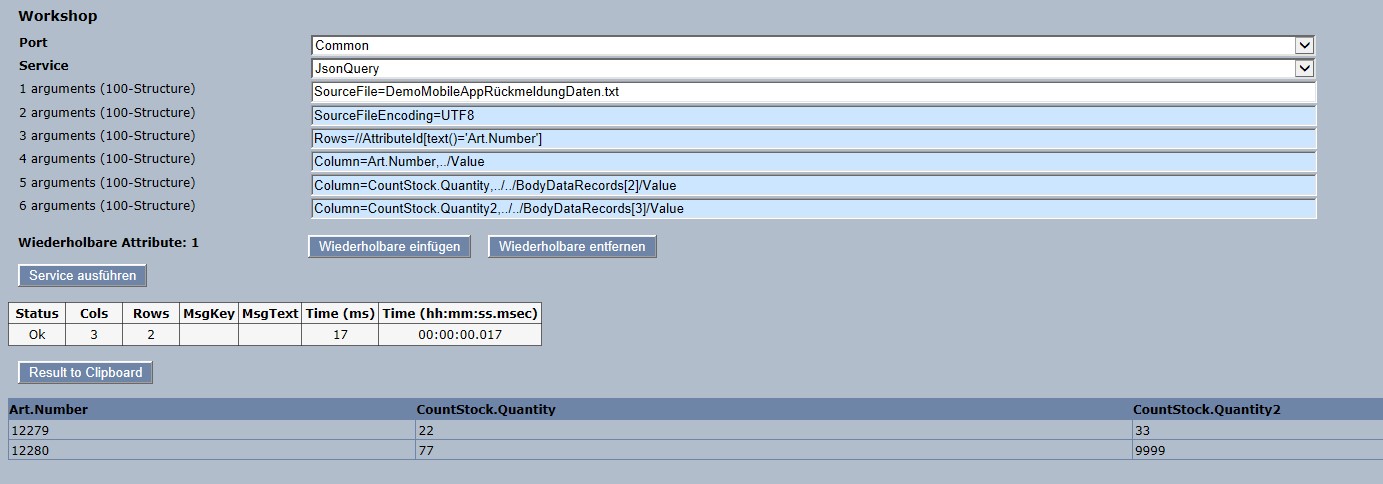This screenshot has width=1383, height=484.
Task: Select the result cell 12279
Action: pyautogui.click(x=211, y=430)
